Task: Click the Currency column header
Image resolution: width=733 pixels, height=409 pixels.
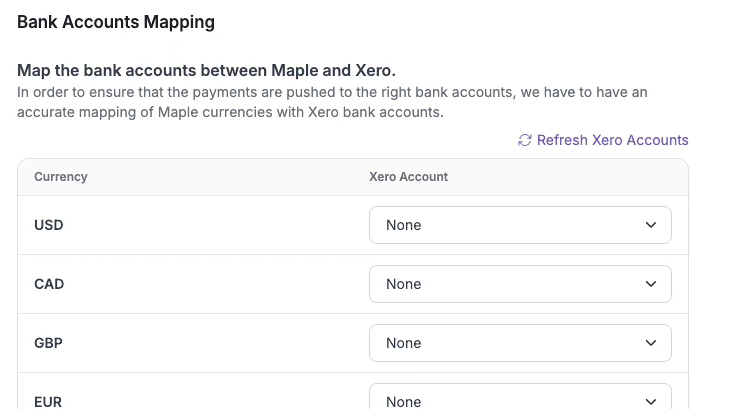Action: 61,177
